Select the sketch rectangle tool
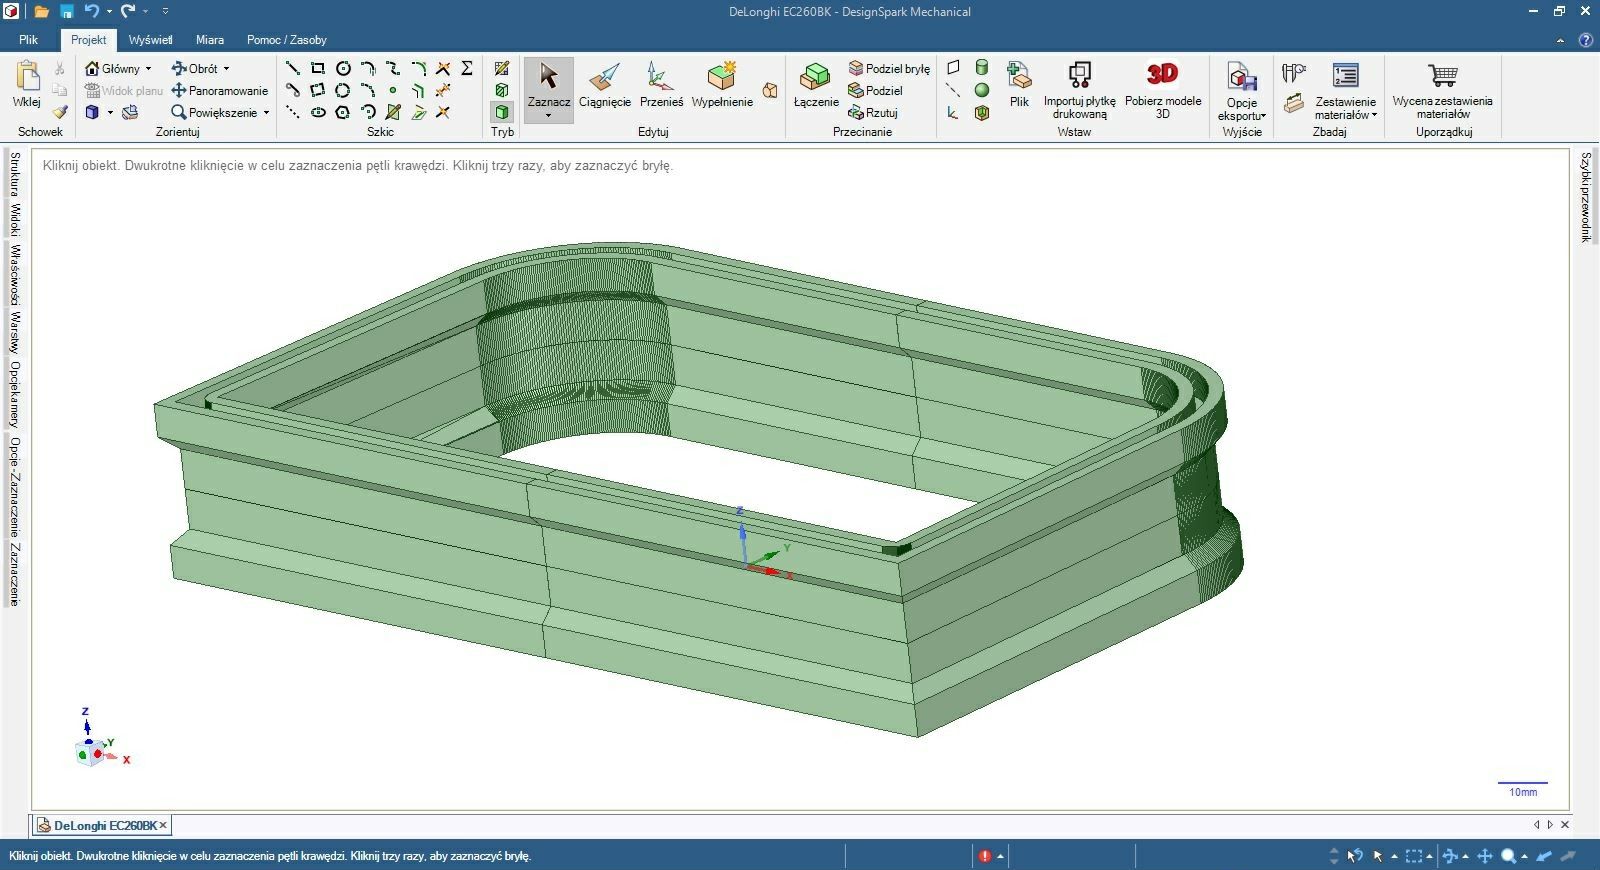This screenshot has height=870, width=1600. [318, 68]
